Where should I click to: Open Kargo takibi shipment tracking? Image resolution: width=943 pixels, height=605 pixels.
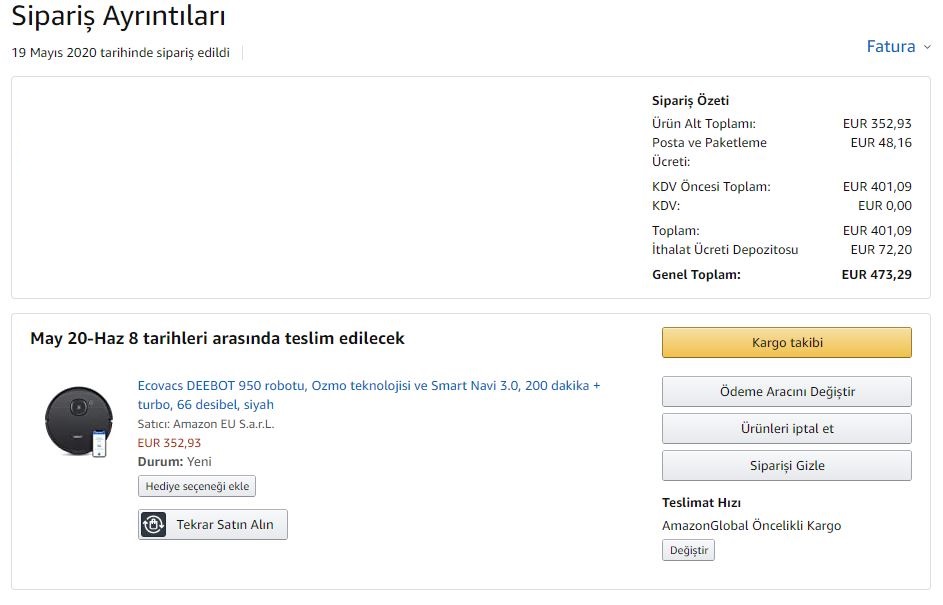click(787, 343)
